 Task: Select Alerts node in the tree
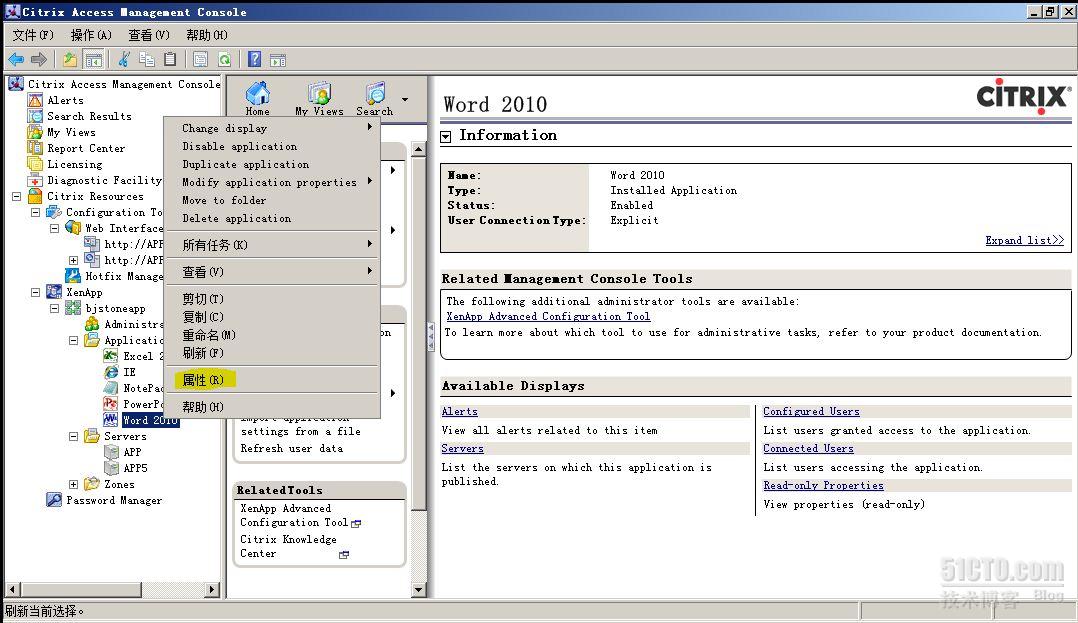tap(65, 100)
